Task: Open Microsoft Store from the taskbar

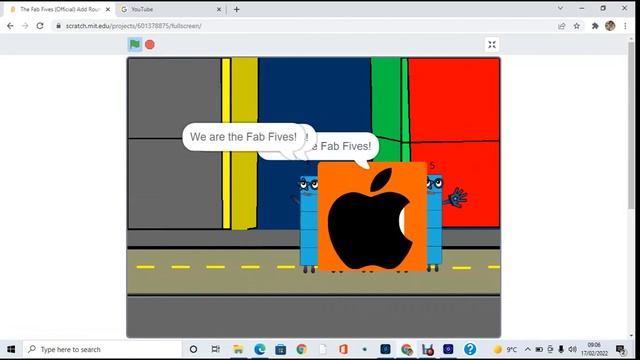Action: [x=280, y=349]
